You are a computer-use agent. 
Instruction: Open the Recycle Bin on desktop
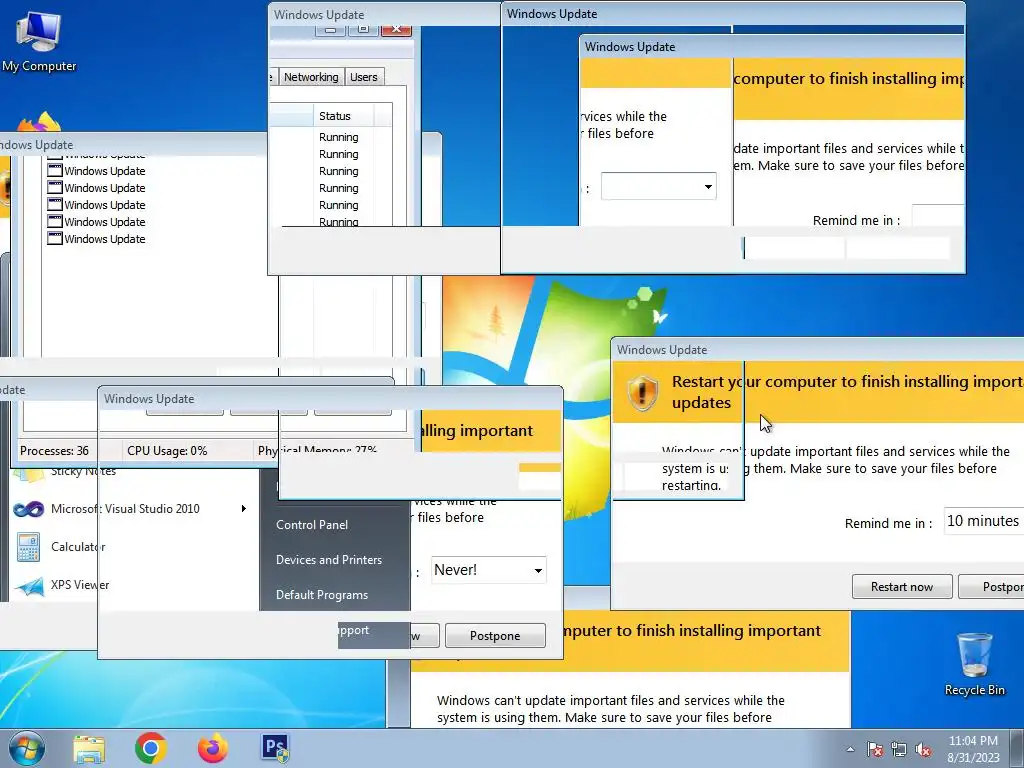click(974, 664)
